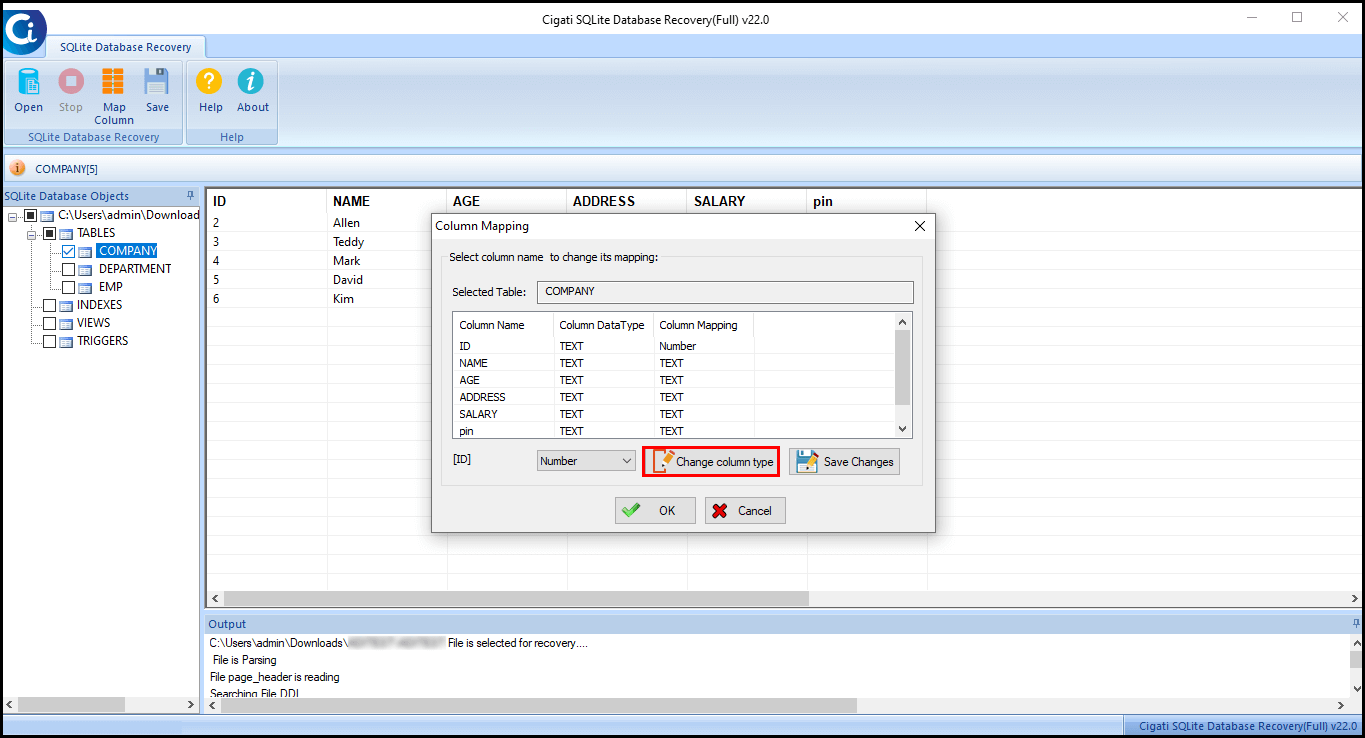Image resolution: width=1365 pixels, height=738 pixels.
Task: Select the ID row in column mapping list
Action: pos(675,346)
